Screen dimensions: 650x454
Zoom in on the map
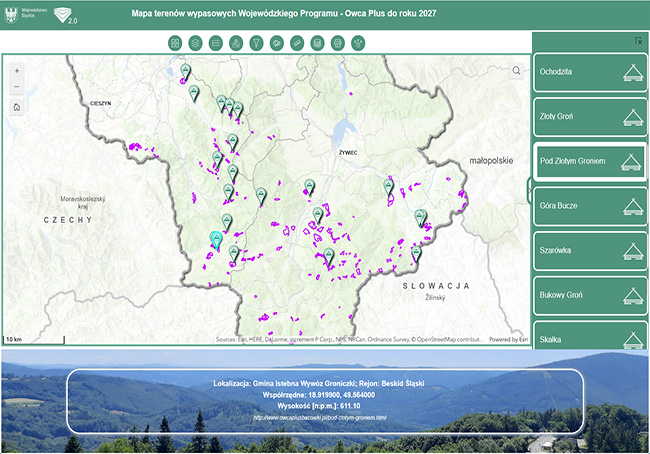click(17, 71)
